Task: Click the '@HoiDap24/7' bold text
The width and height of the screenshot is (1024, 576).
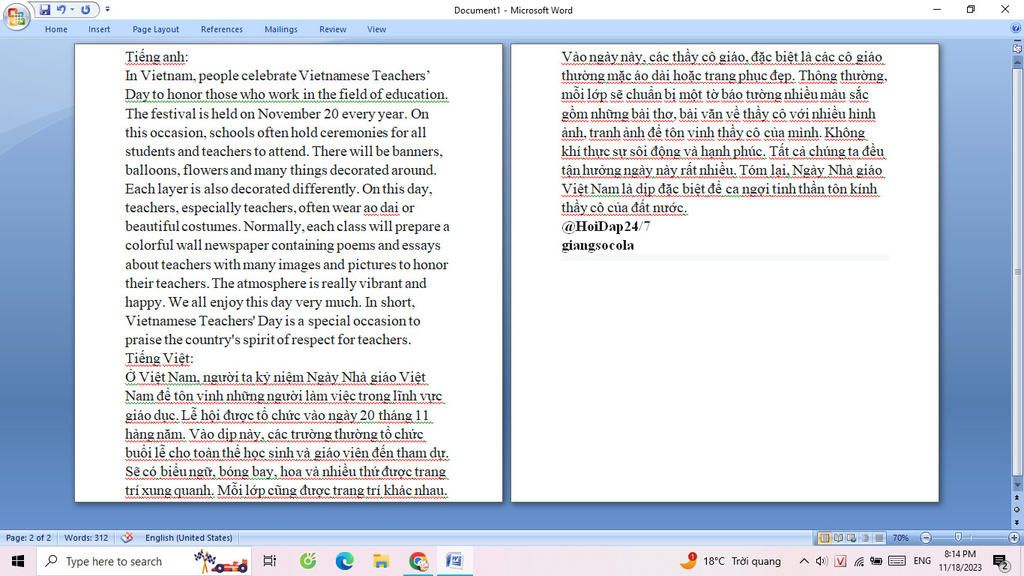Action: pyautogui.click(x=605, y=226)
